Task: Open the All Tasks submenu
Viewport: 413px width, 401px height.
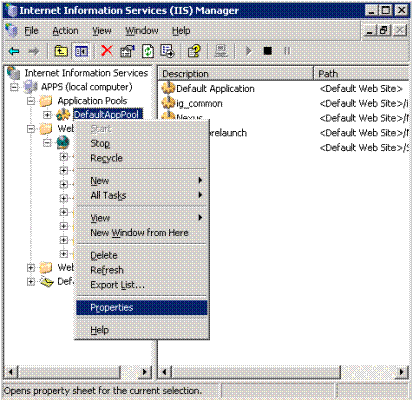Action: (x=142, y=195)
